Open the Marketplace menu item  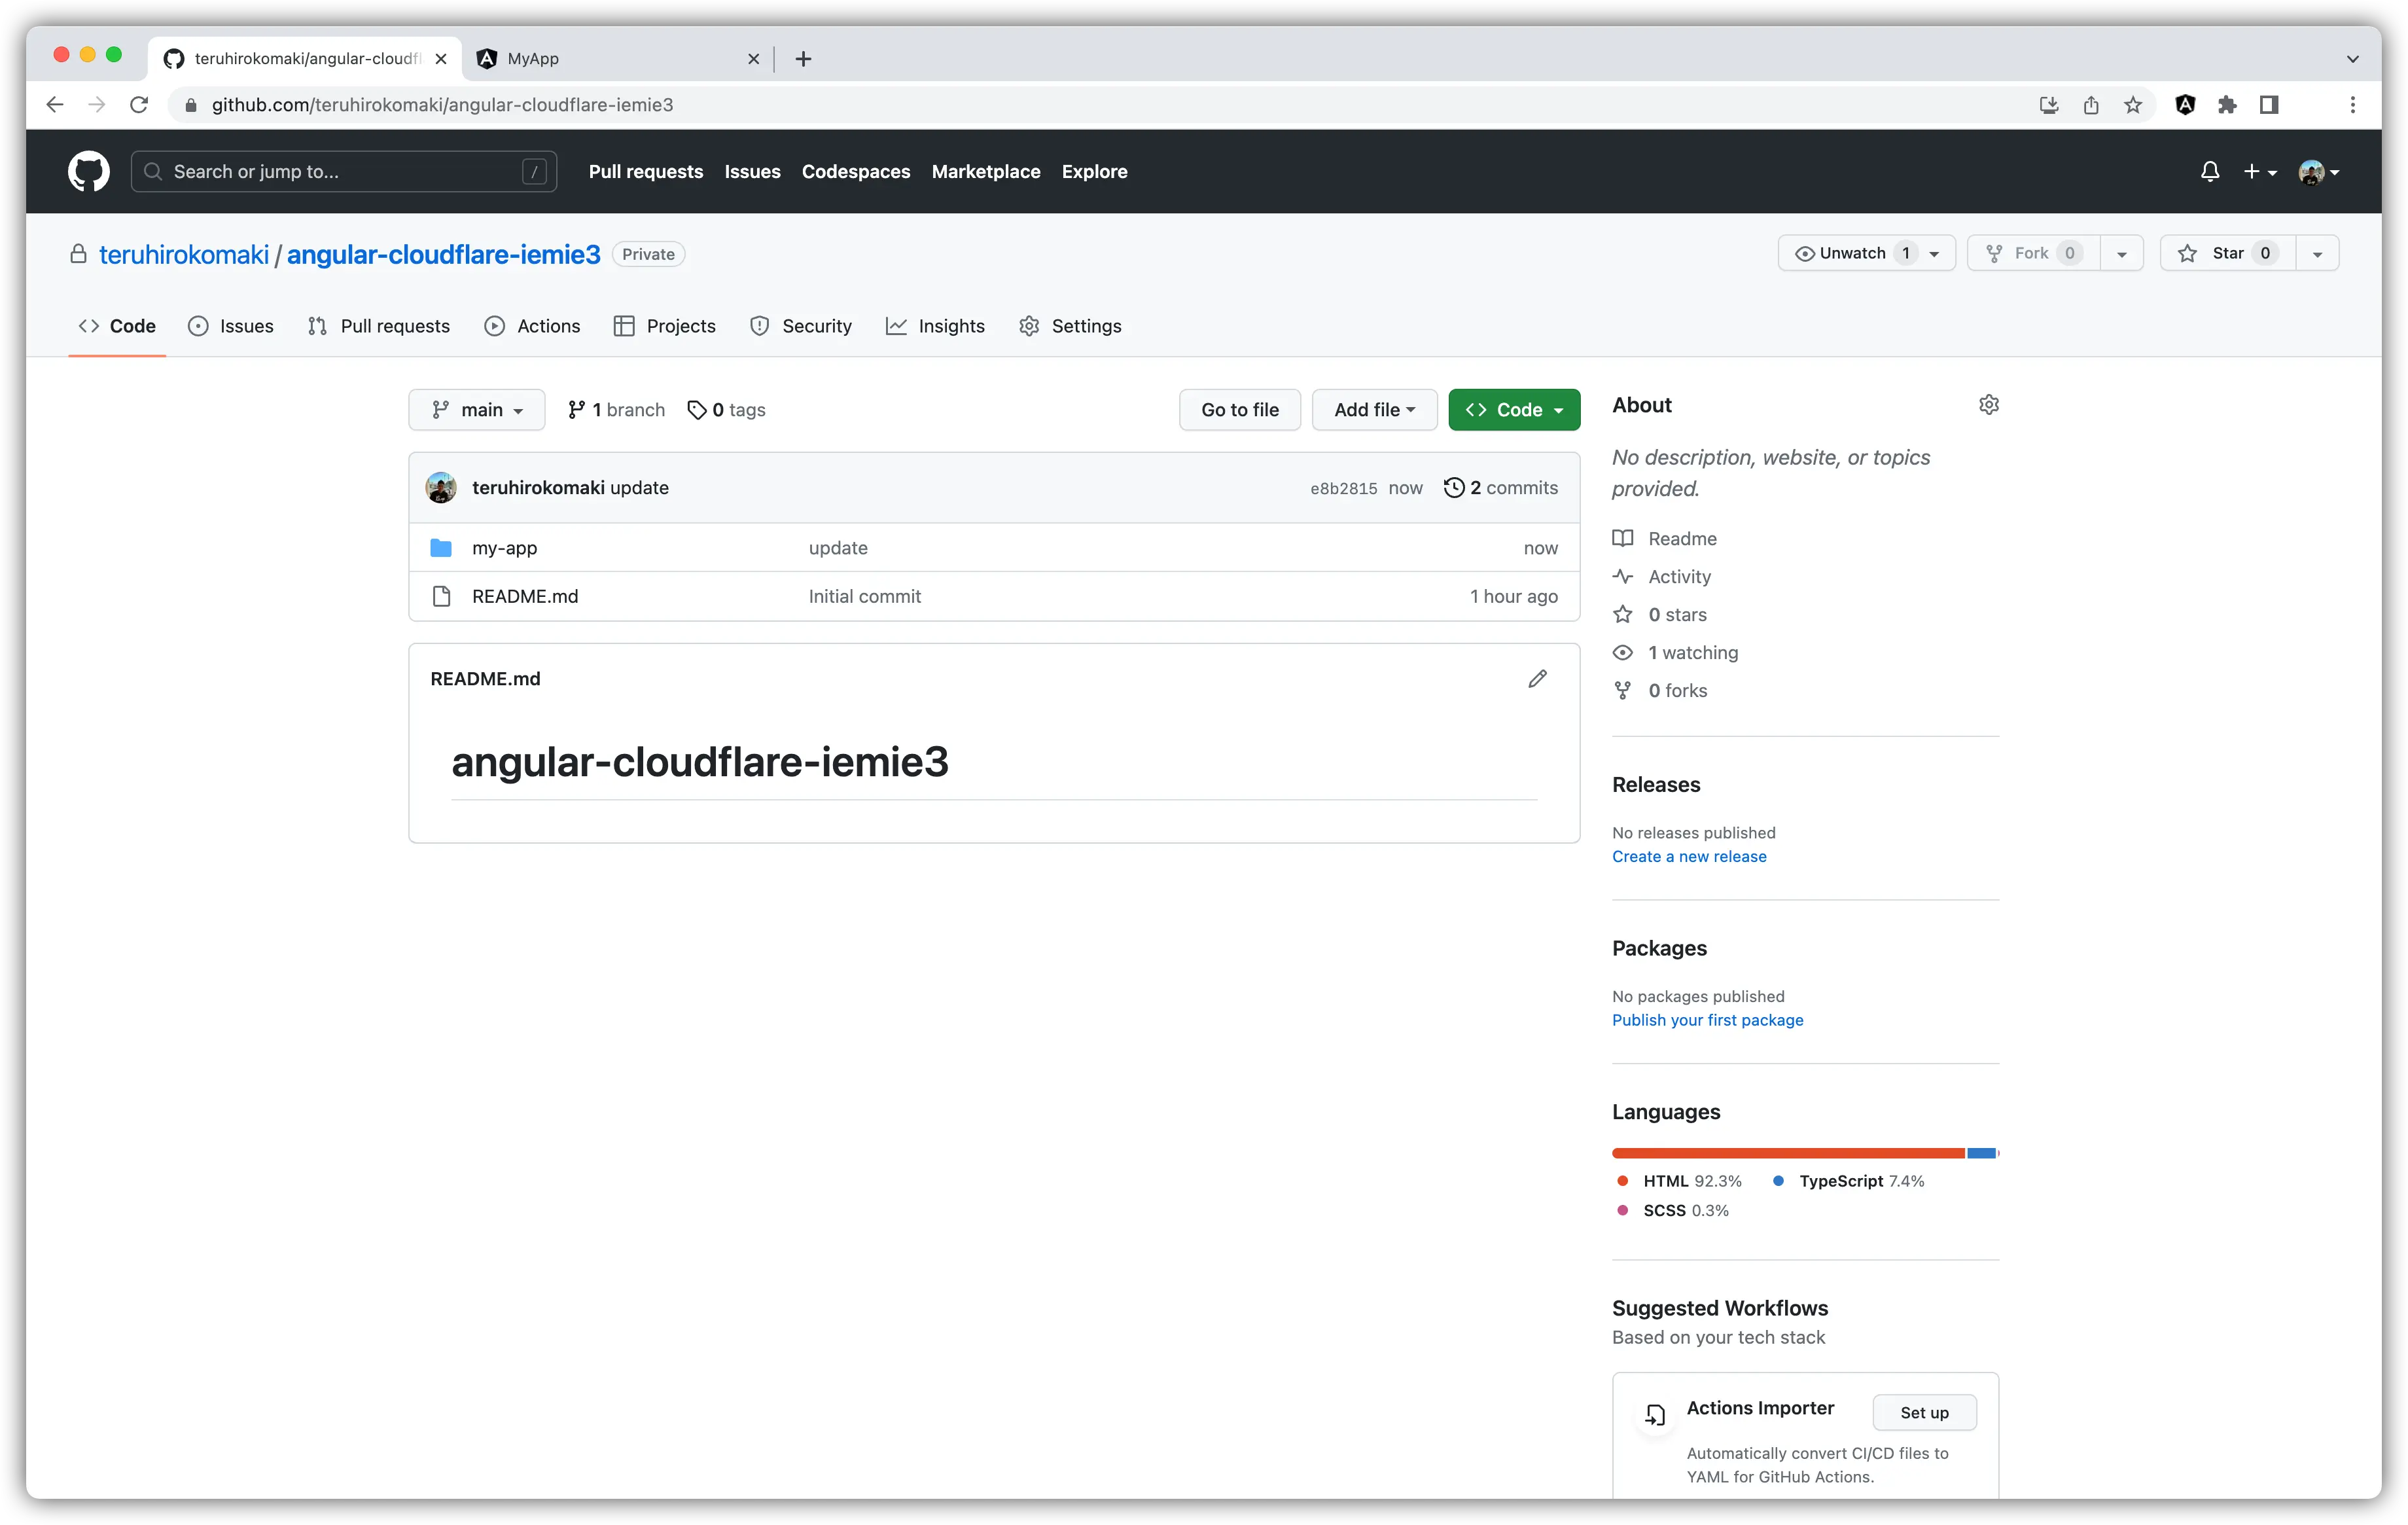[985, 171]
